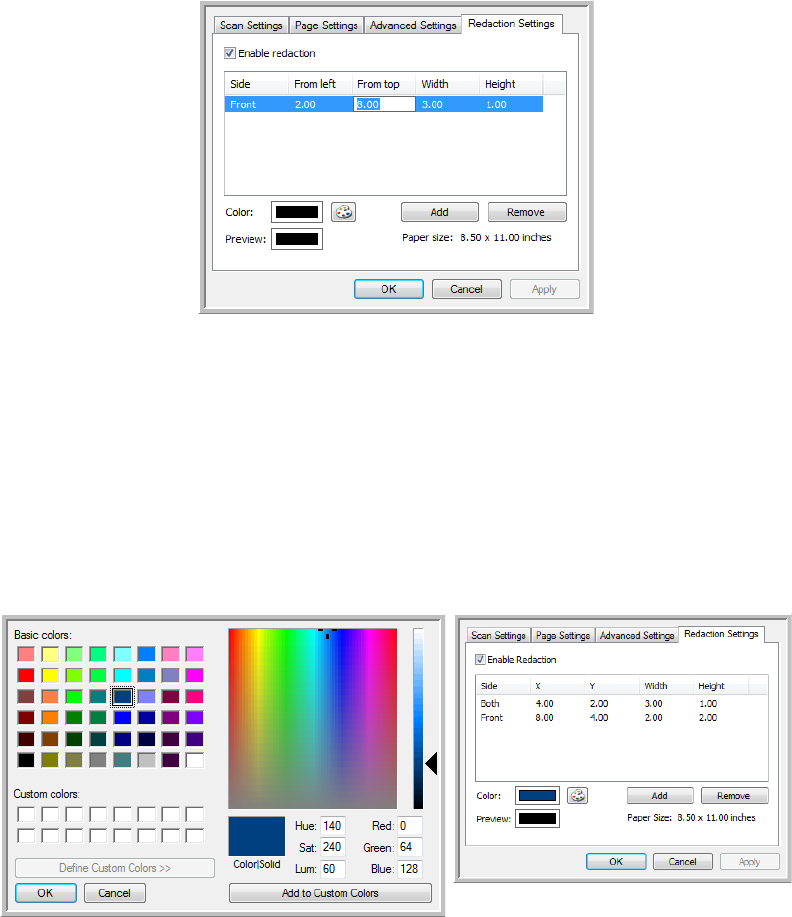The image size is (792, 917).
Task: Click Apply in top redaction dialog
Action: (x=544, y=289)
